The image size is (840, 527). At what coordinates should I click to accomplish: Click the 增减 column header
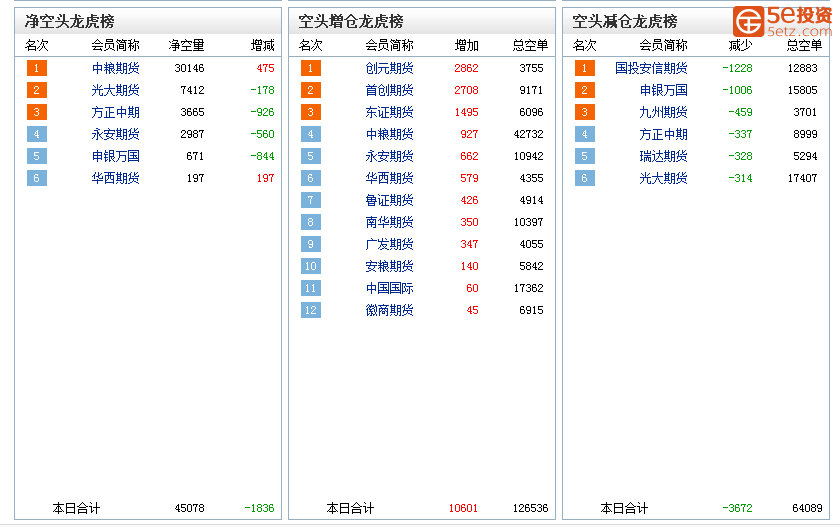(262, 46)
